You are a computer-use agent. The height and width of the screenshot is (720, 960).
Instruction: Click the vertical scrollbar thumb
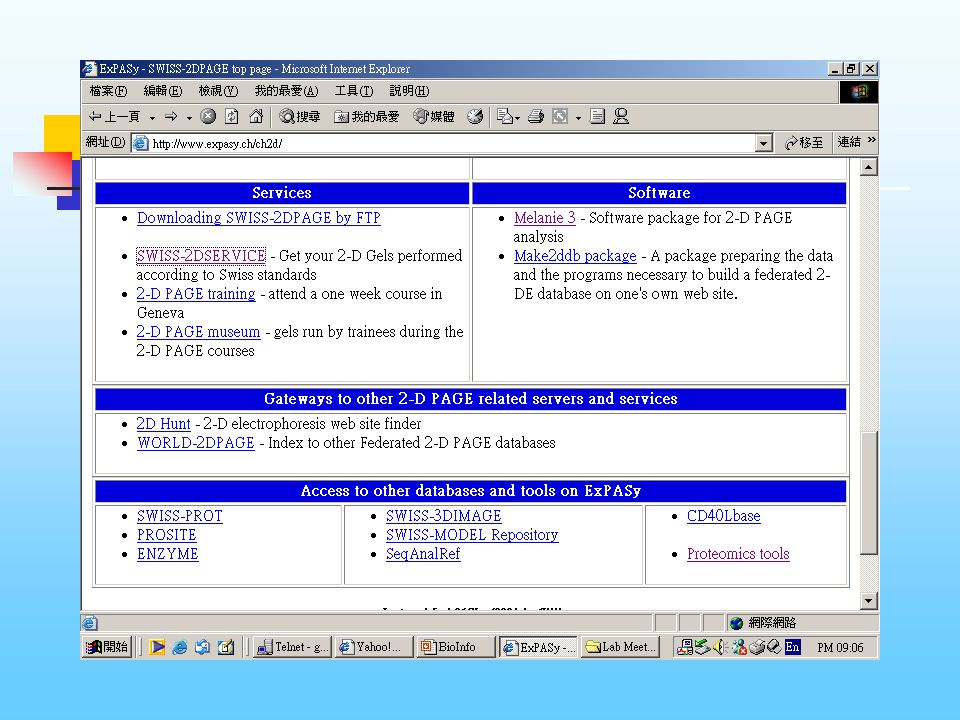[x=868, y=493]
